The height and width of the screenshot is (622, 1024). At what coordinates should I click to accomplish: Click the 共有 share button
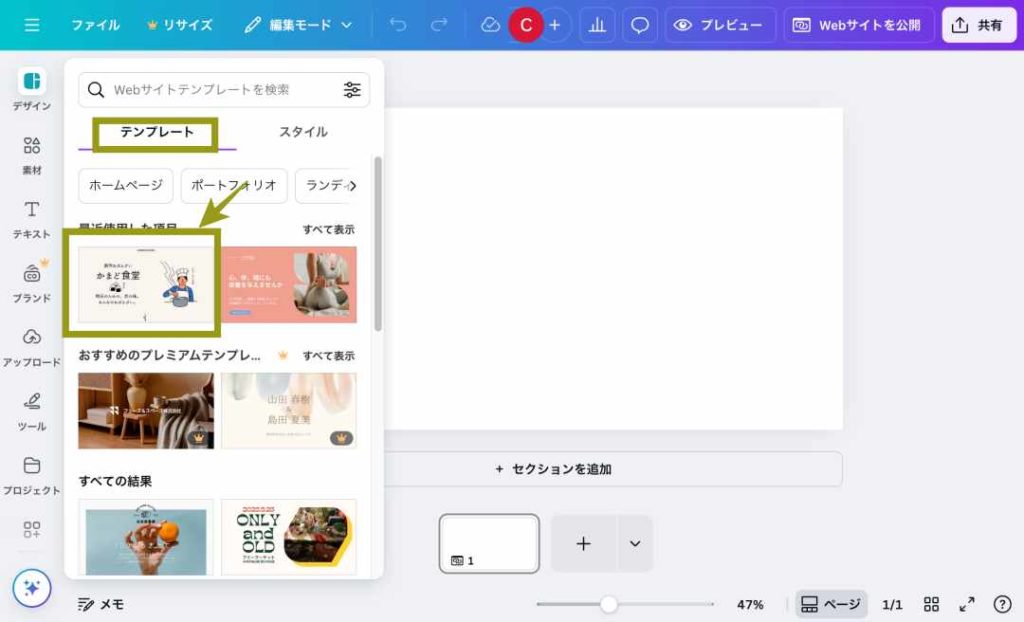click(x=978, y=25)
